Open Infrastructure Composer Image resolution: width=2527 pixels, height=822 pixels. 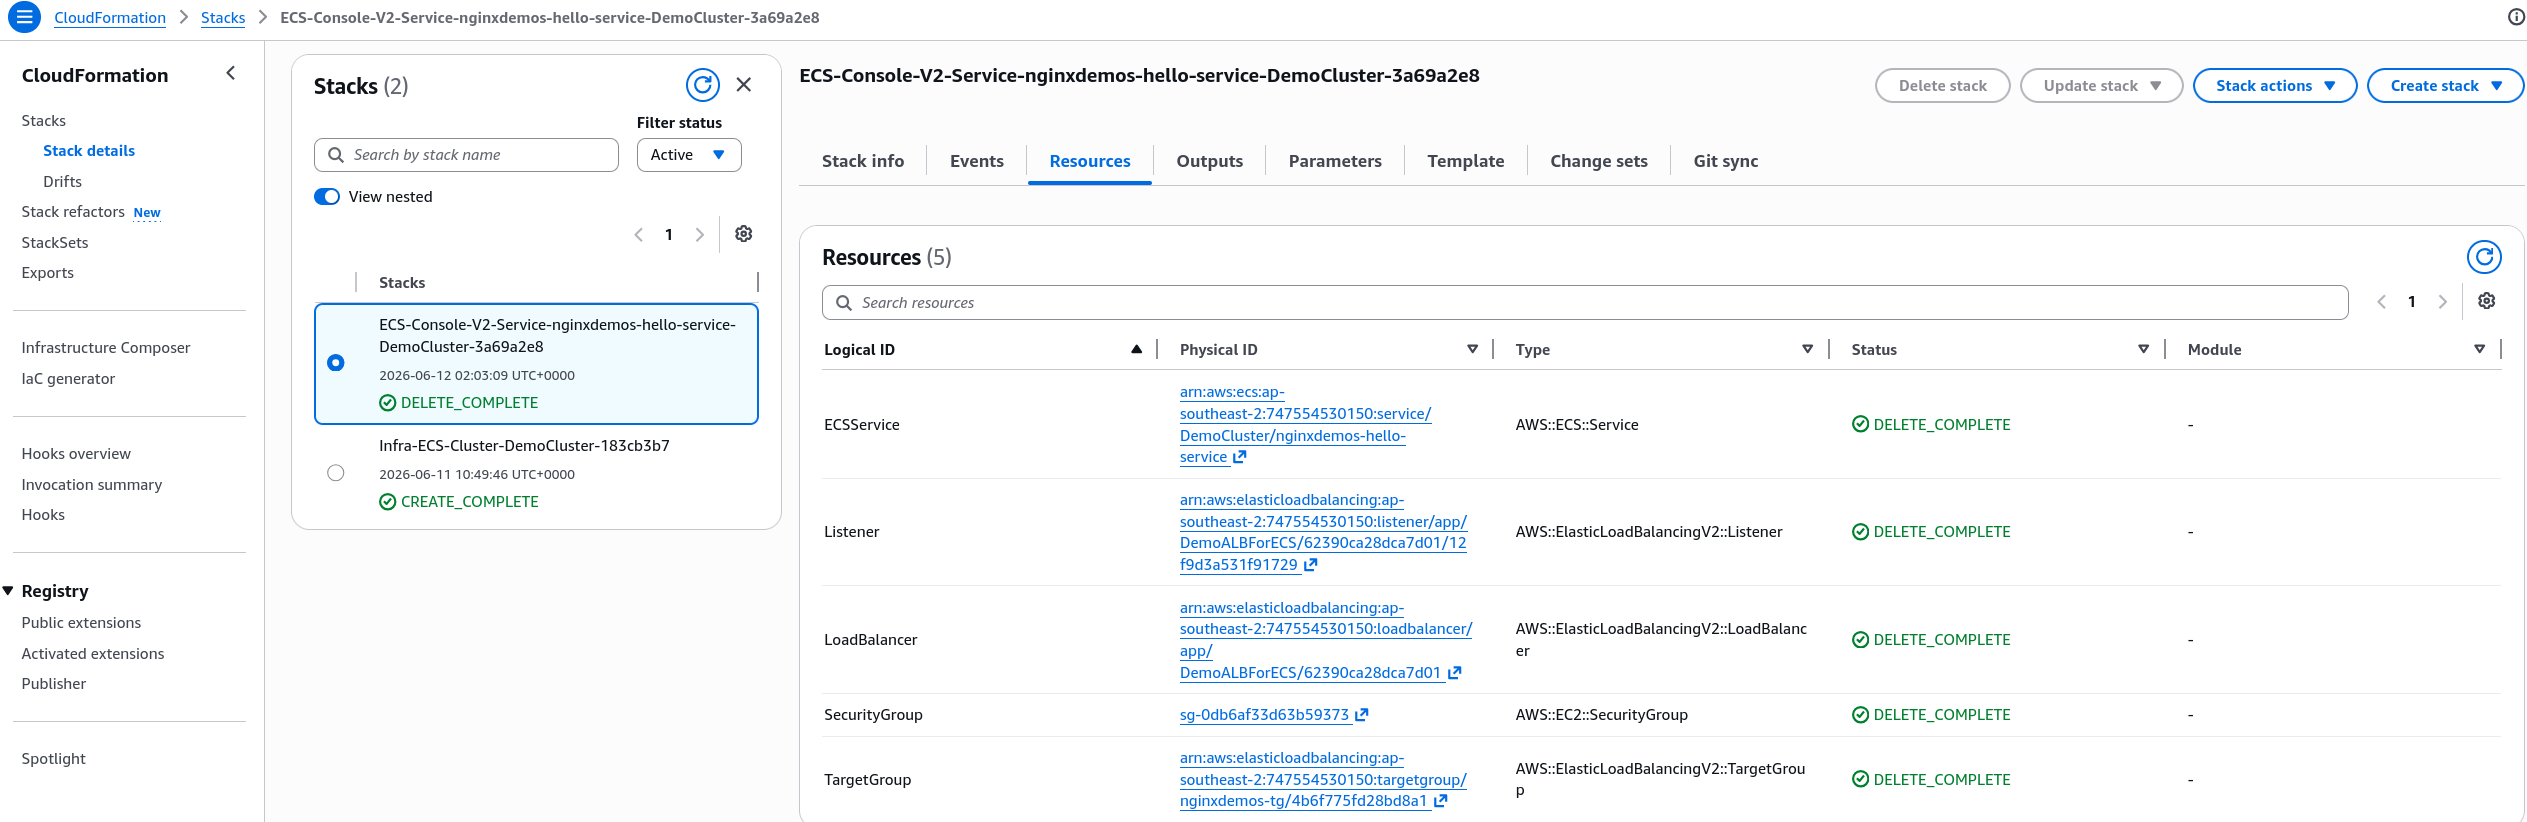tap(106, 348)
